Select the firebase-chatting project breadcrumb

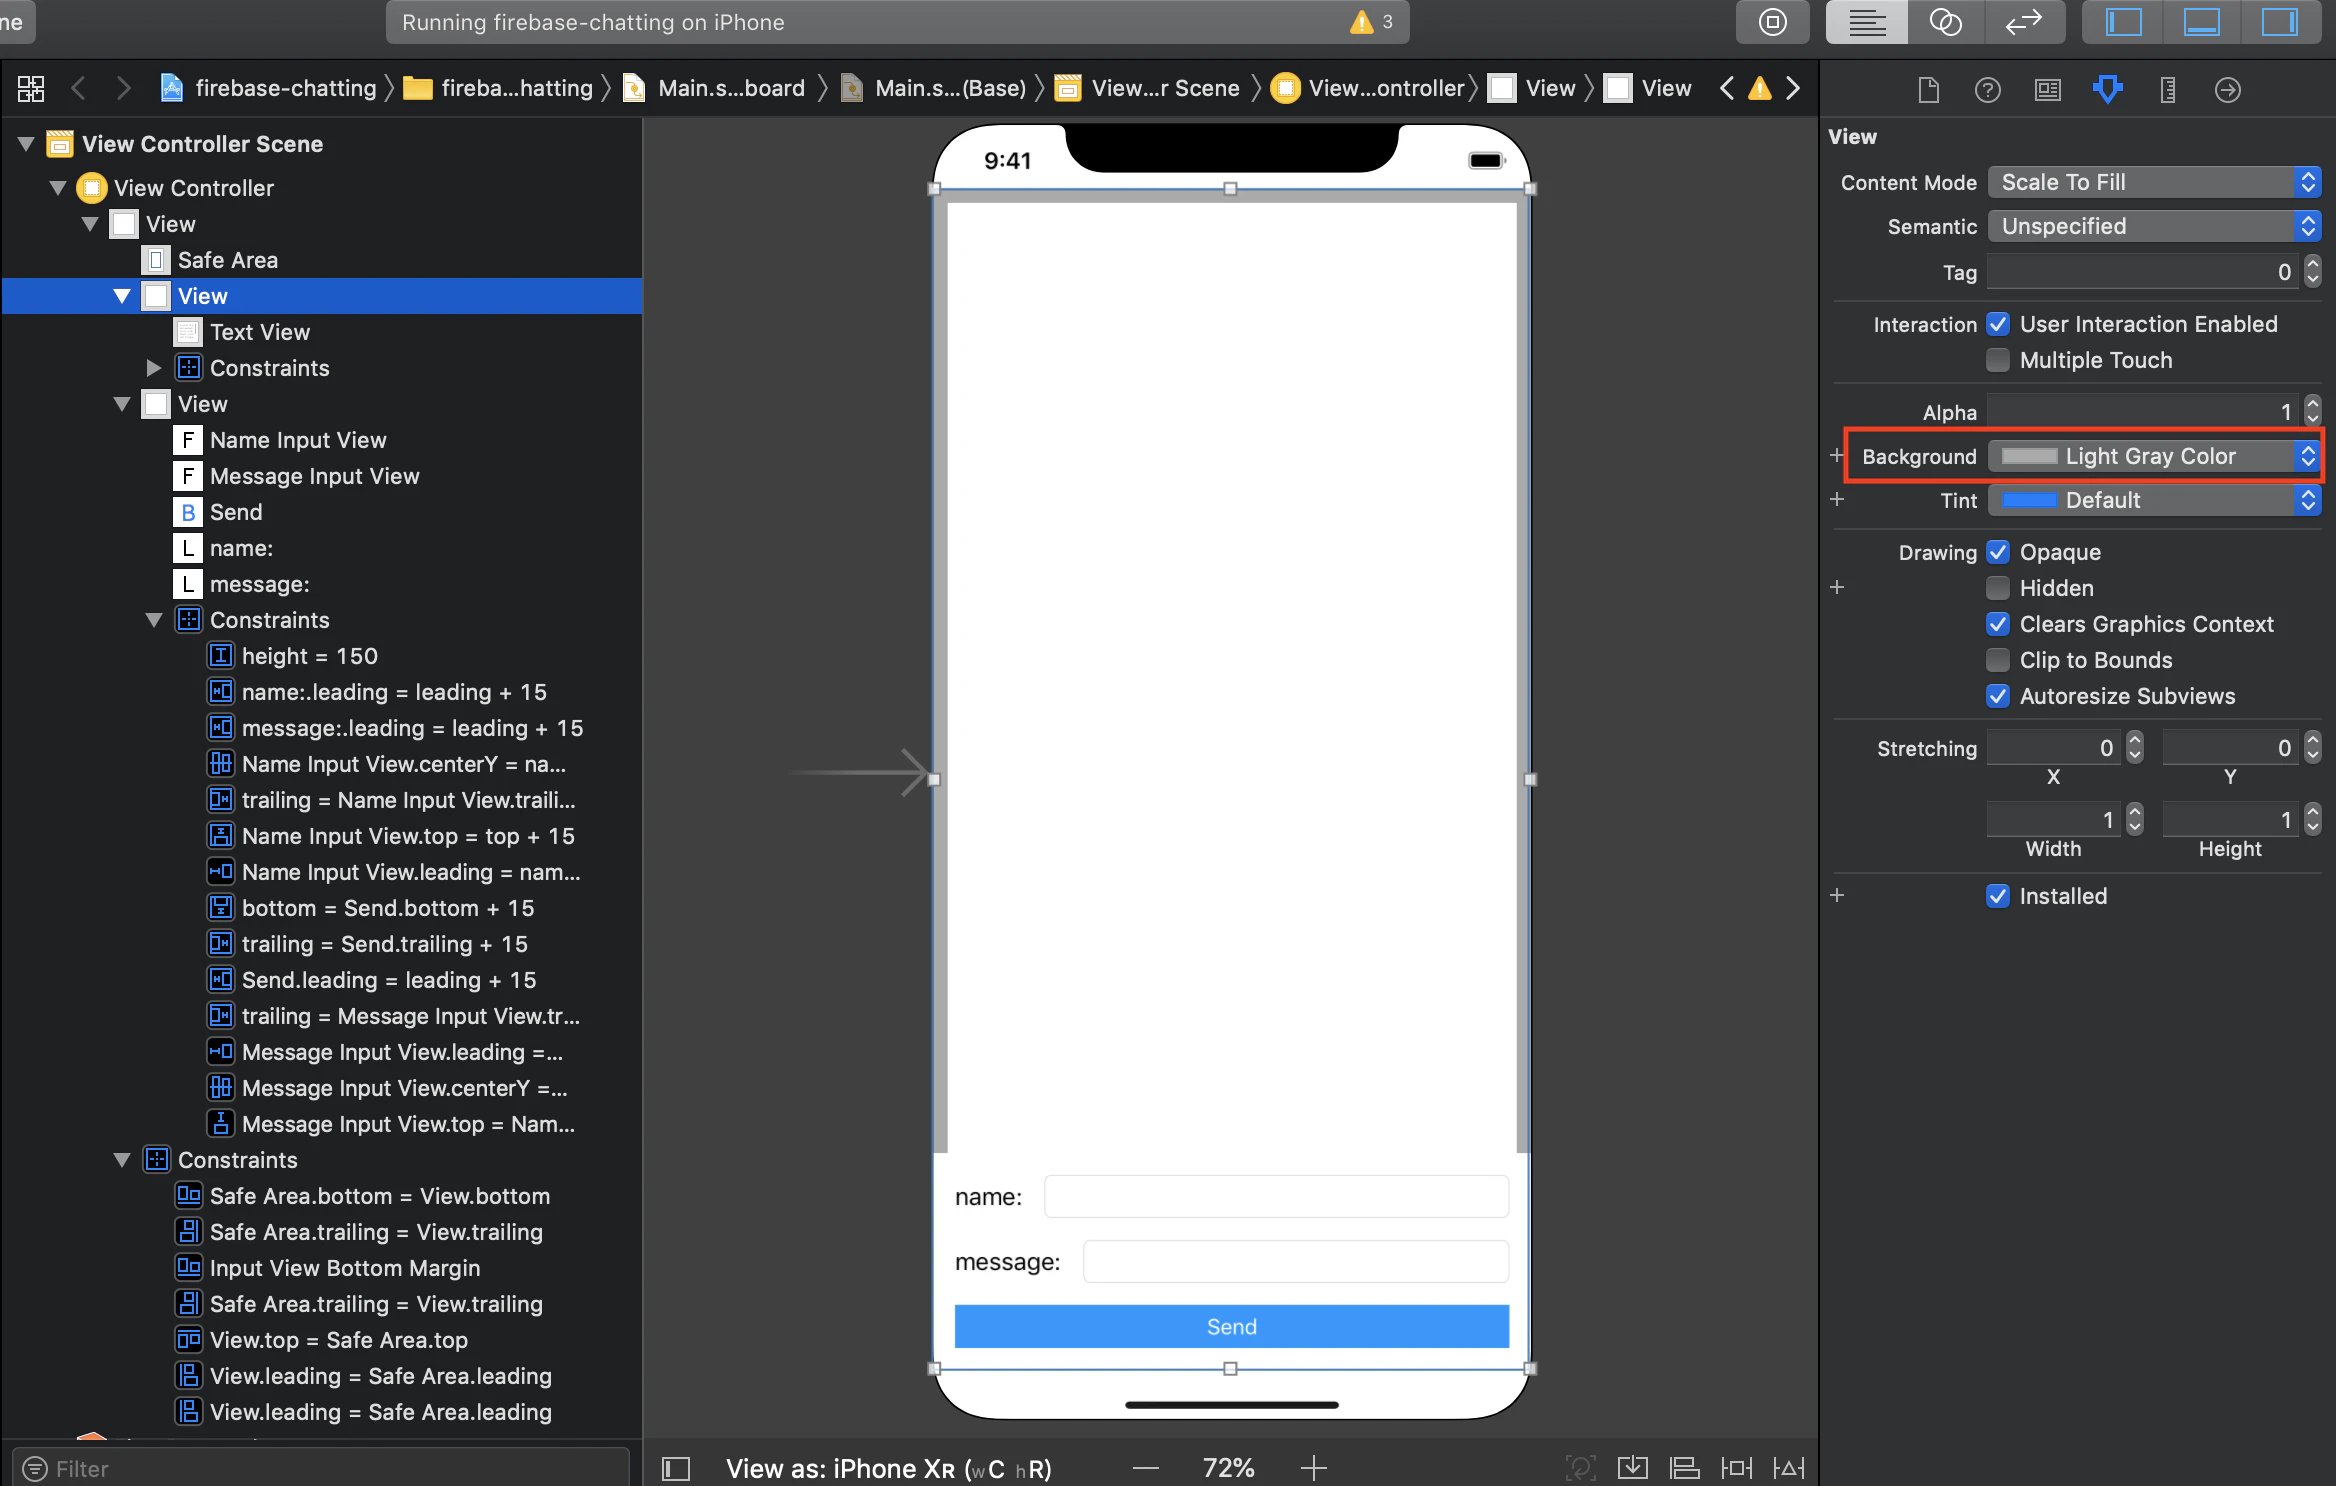[x=270, y=88]
